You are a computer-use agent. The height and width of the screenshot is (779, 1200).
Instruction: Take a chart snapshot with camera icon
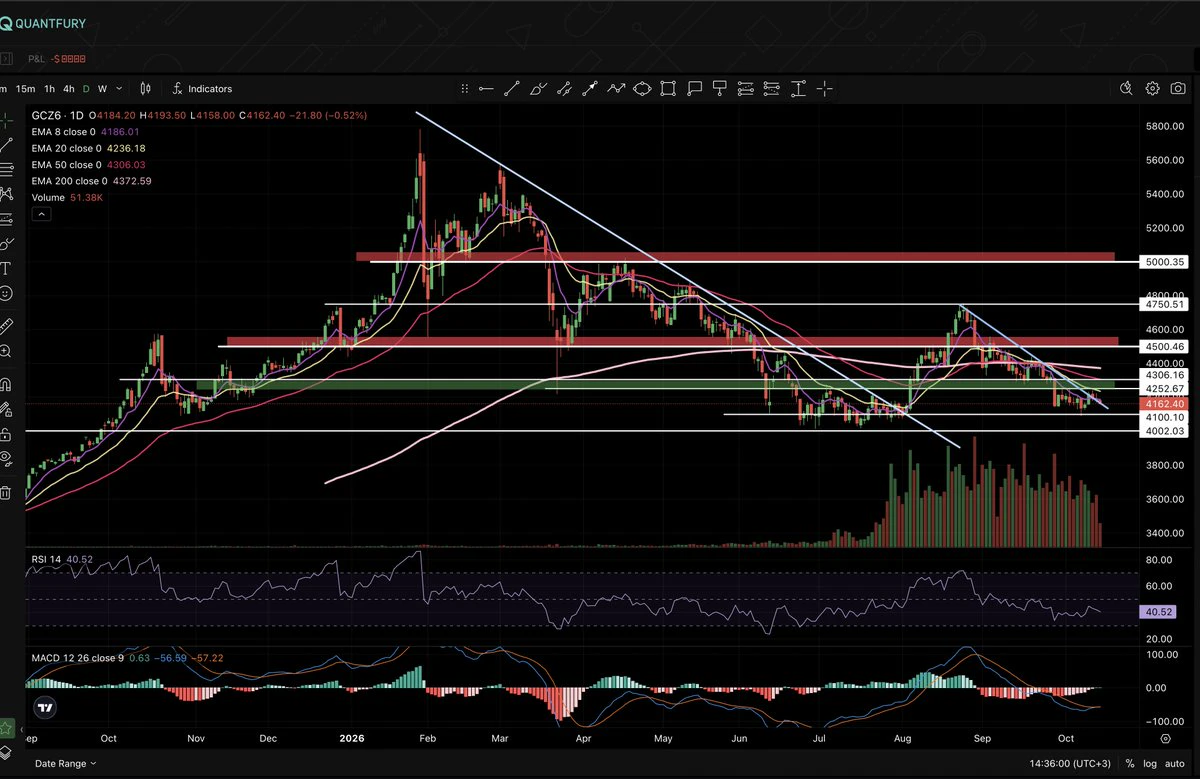point(1179,89)
